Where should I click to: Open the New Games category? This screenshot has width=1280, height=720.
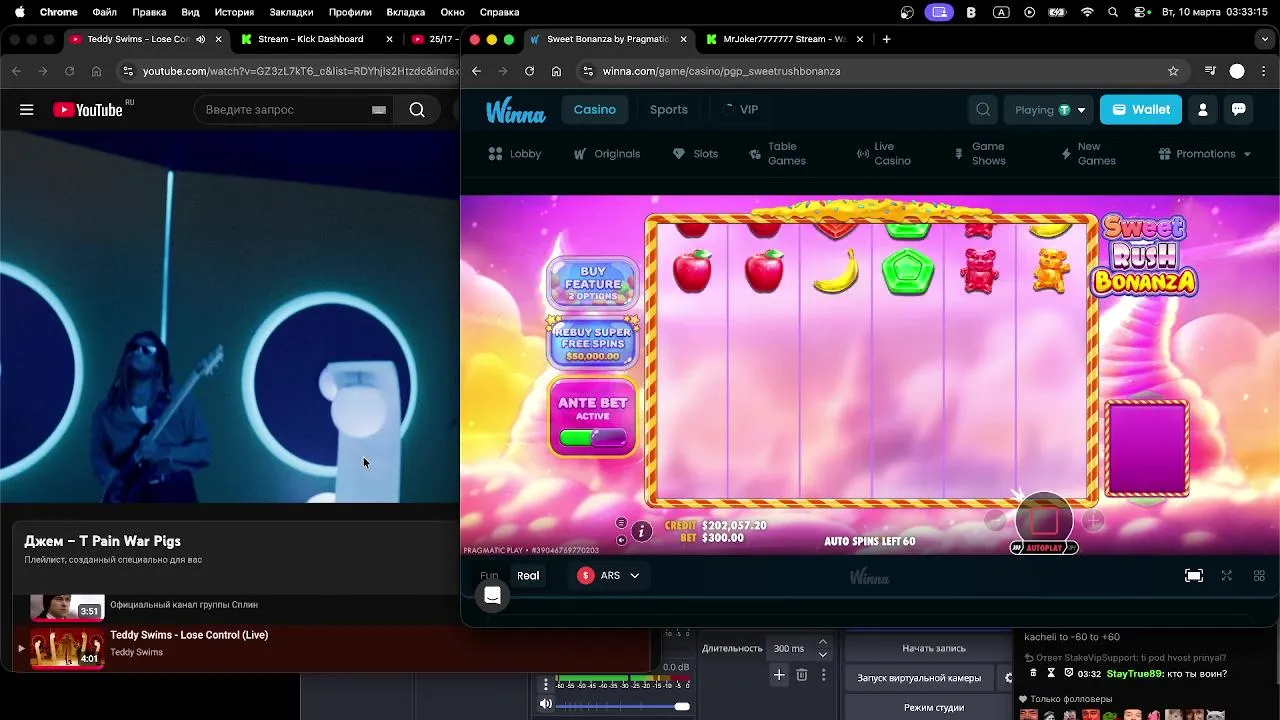pyautogui.click(x=1089, y=154)
